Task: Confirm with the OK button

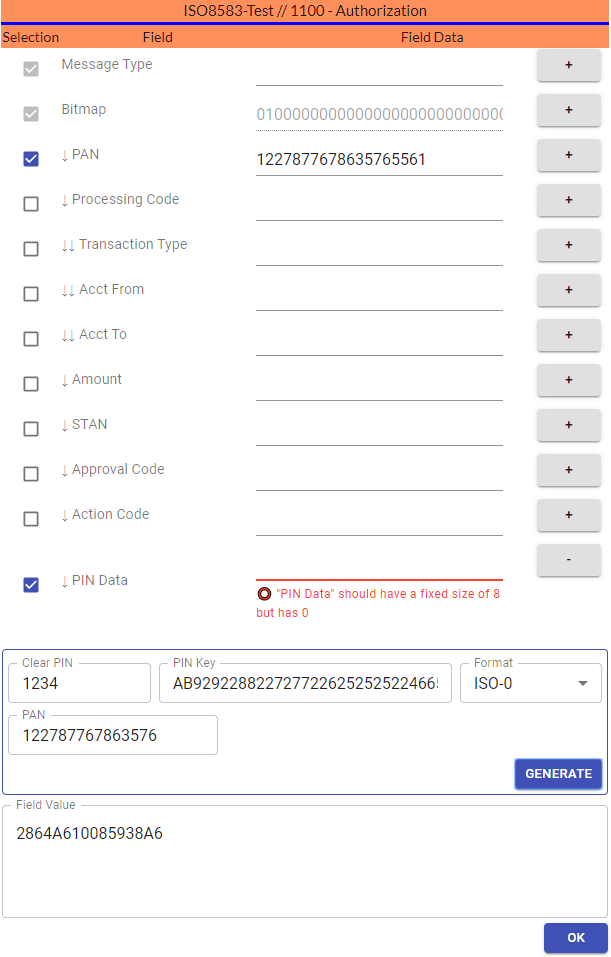Action: coord(576,937)
